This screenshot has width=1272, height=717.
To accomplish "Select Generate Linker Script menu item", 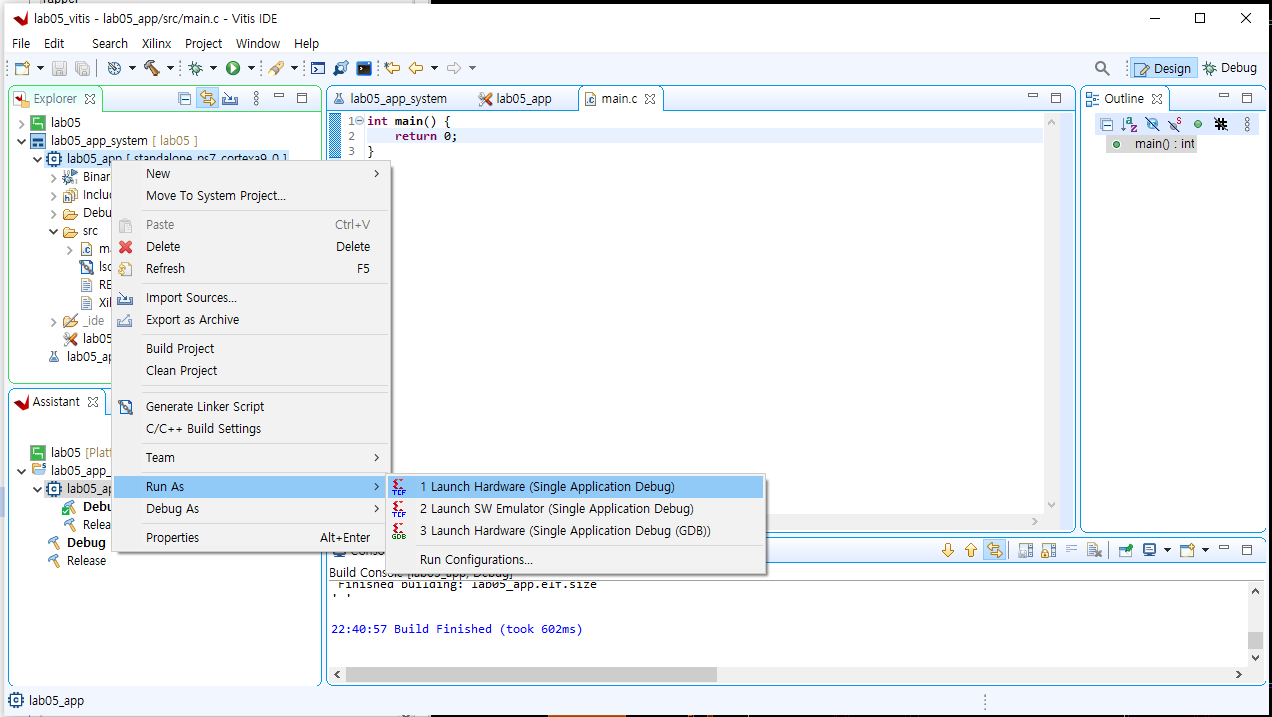I will [x=251, y=407].
